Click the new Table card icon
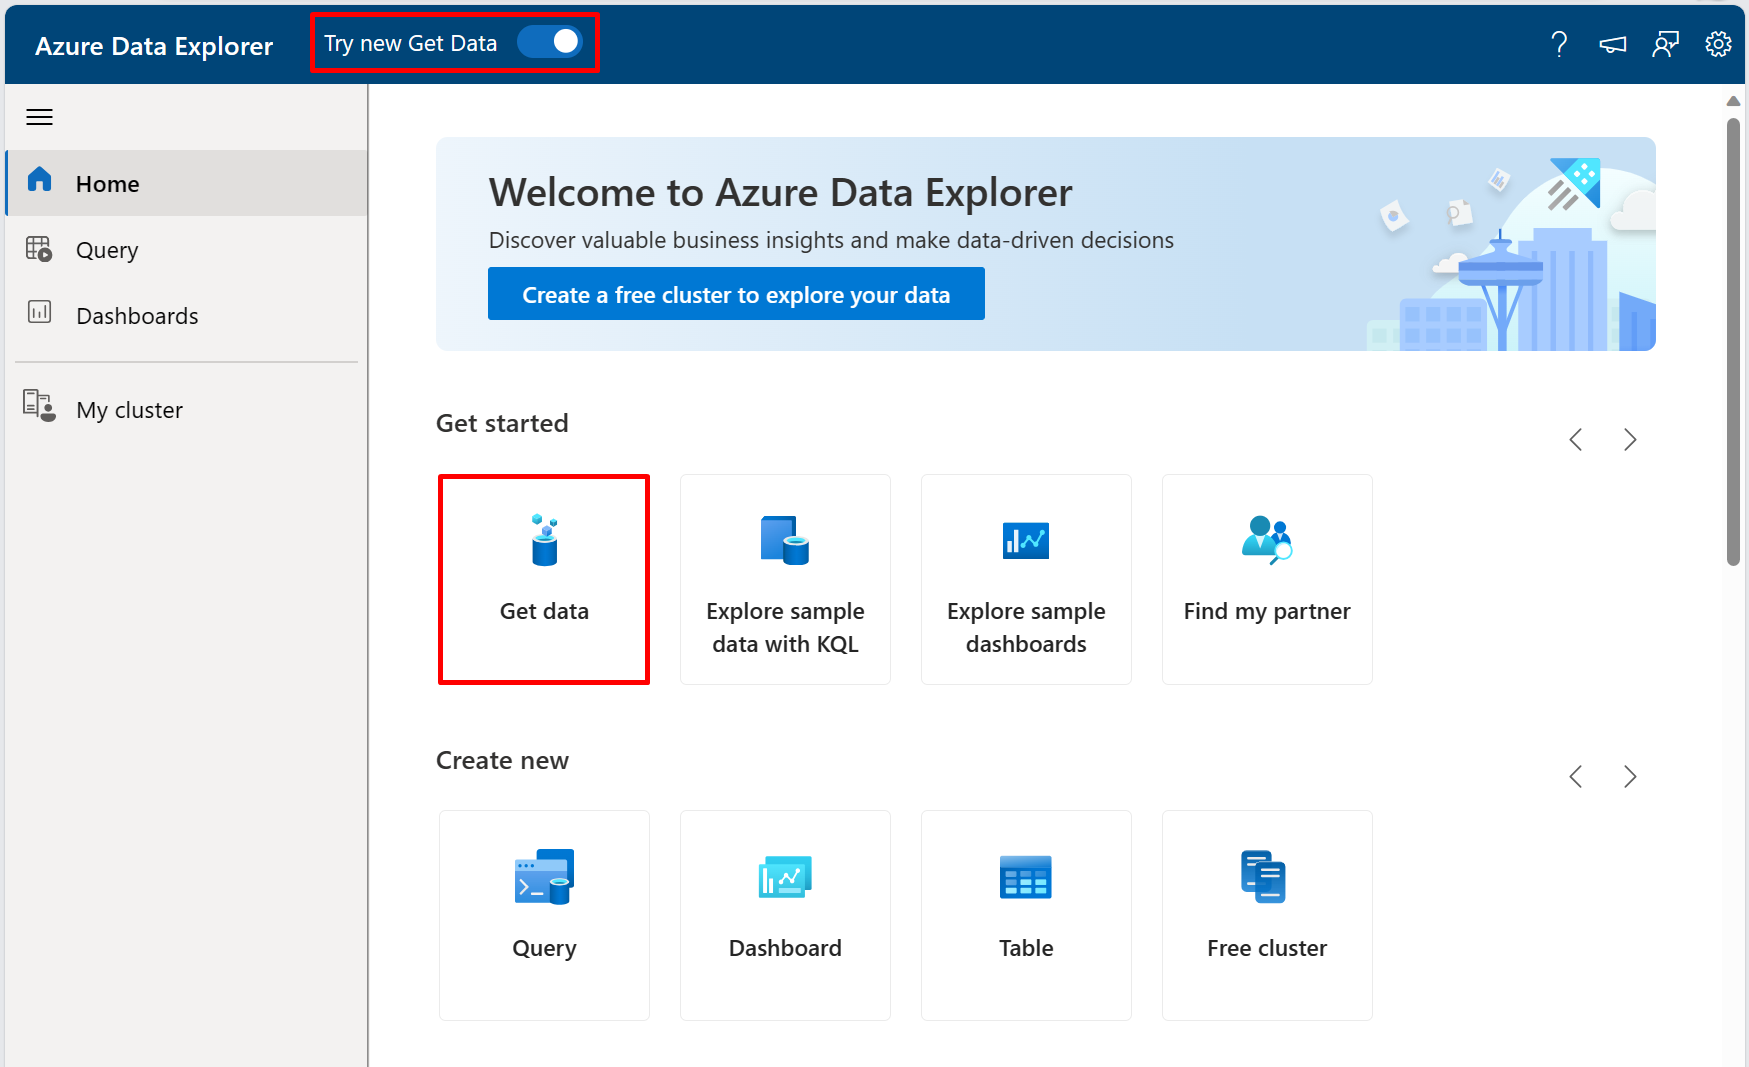 [x=1026, y=877]
